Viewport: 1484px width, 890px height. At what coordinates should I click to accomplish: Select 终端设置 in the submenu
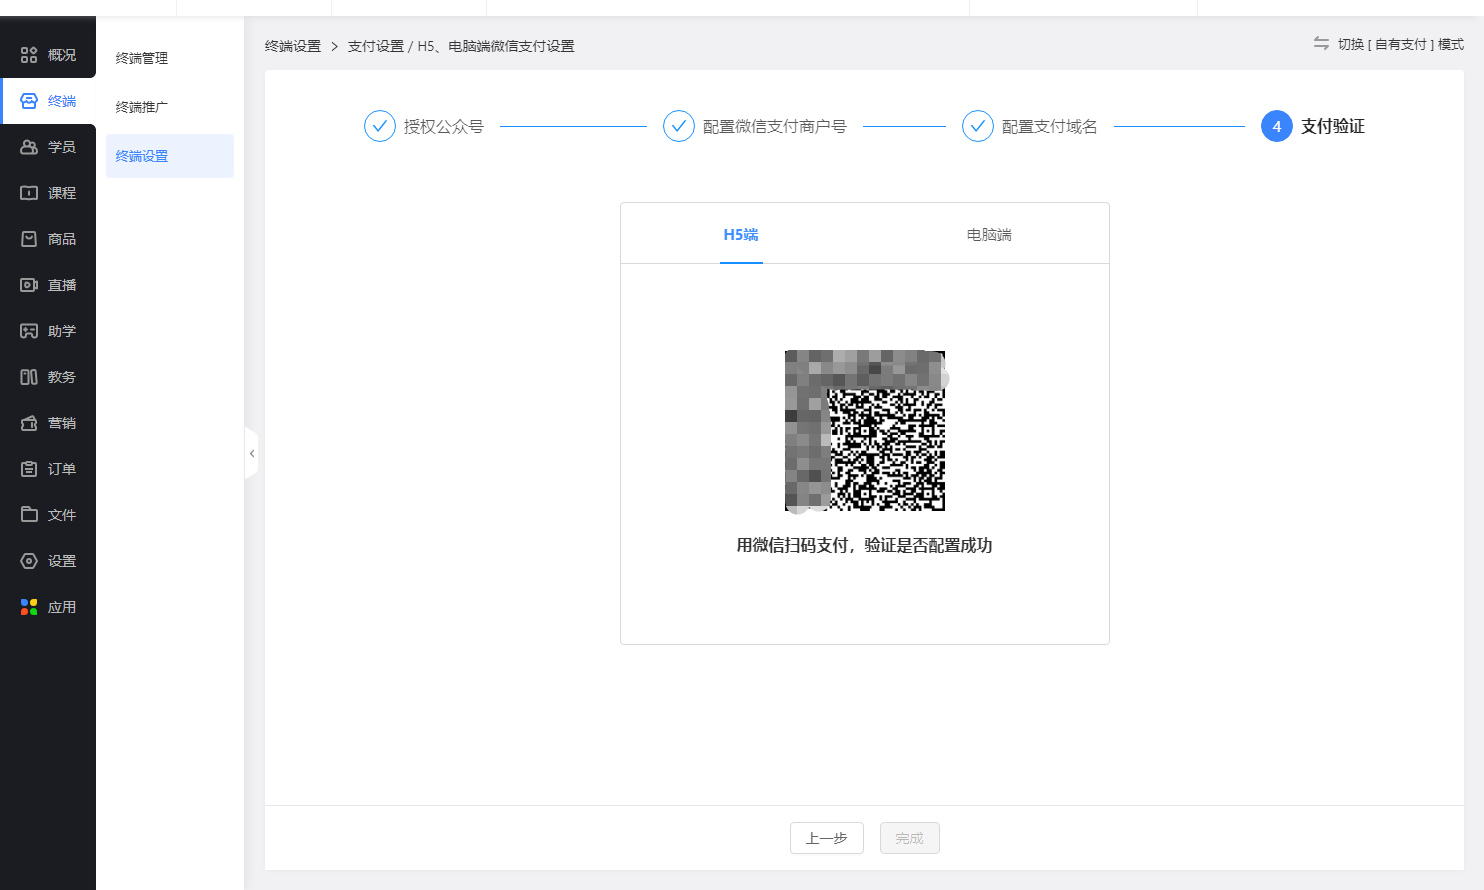pyautogui.click(x=170, y=156)
